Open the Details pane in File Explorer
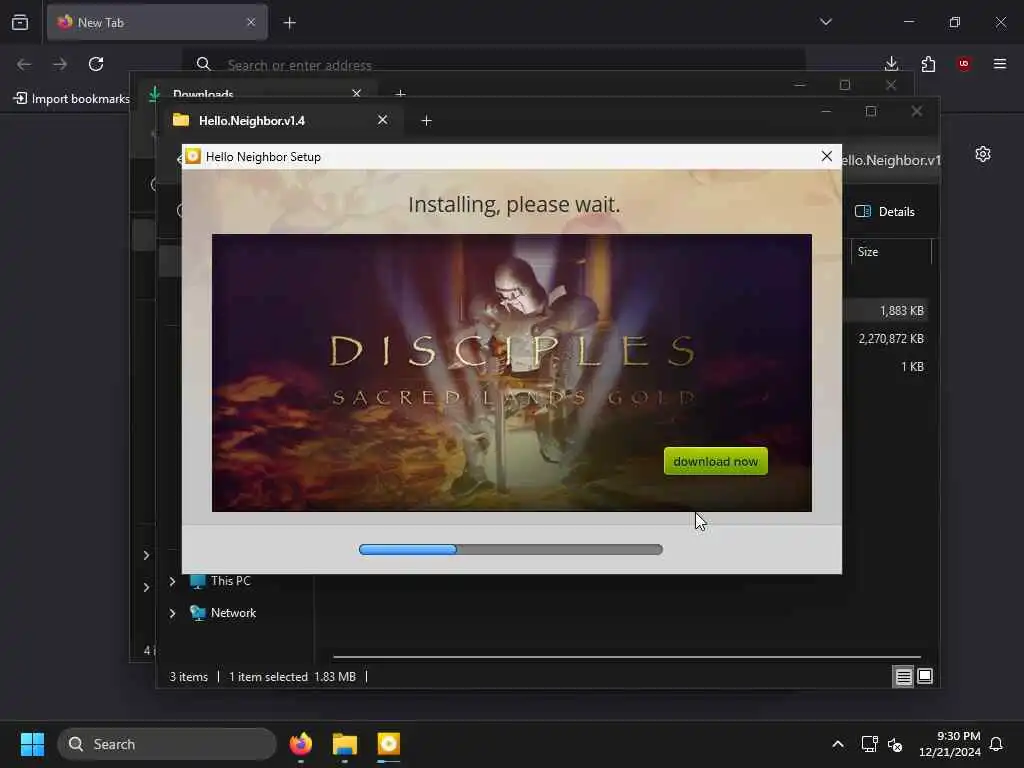This screenshot has height=768, width=1024. pos(885,211)
